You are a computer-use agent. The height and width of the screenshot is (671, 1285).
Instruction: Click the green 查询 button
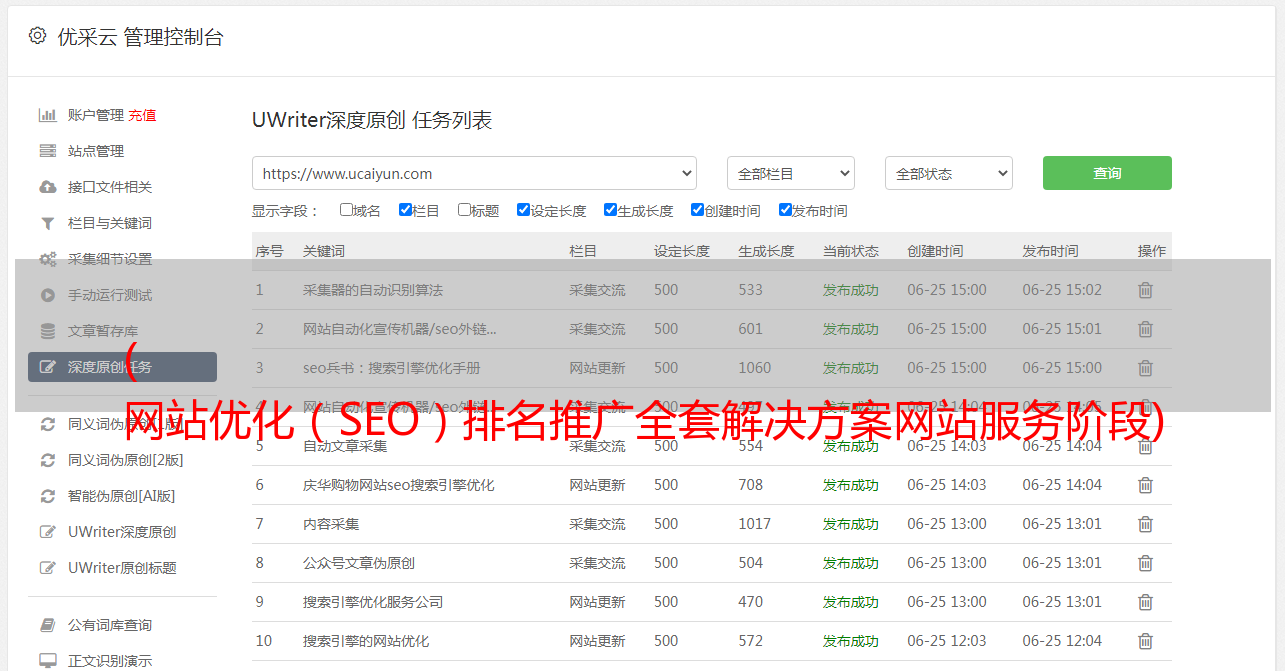(1106, 173)
